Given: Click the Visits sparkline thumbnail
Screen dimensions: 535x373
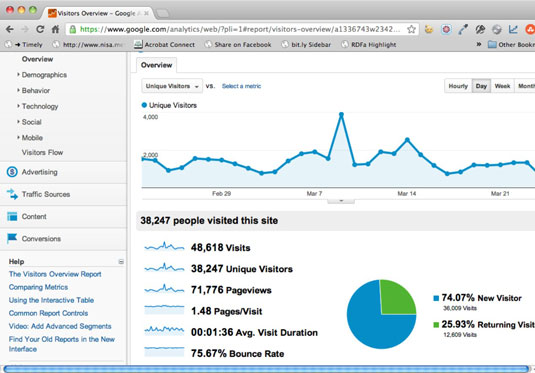Looking at the screenshot, I should (164, 247).
